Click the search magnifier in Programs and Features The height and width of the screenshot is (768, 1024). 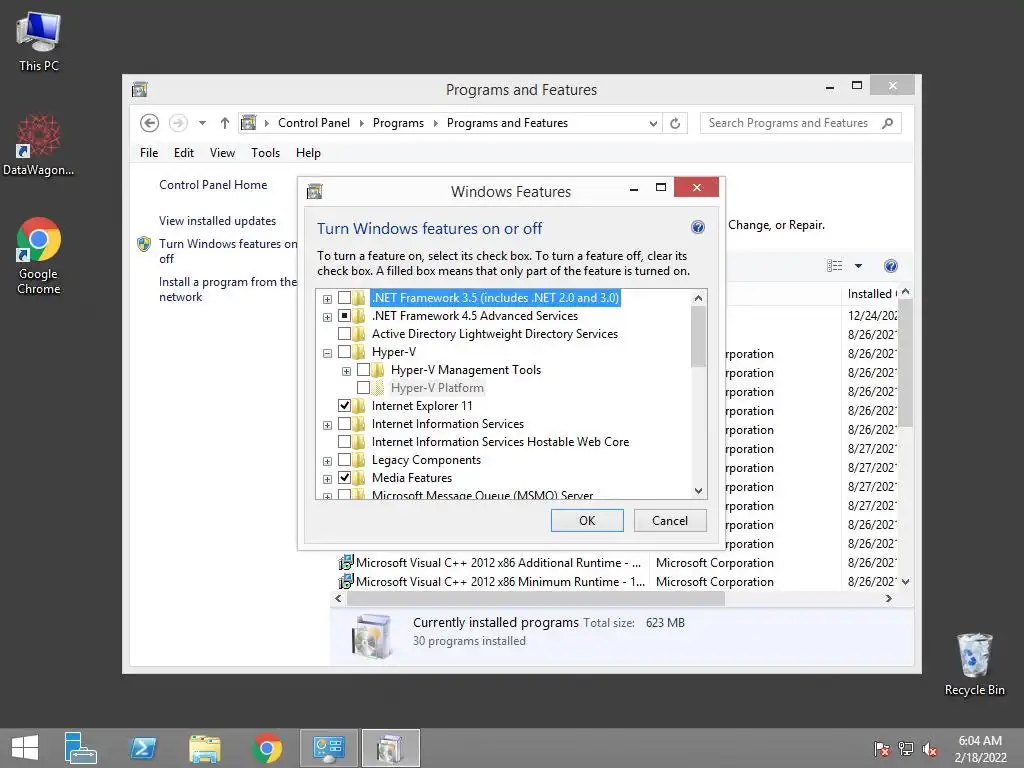[888, 123]
